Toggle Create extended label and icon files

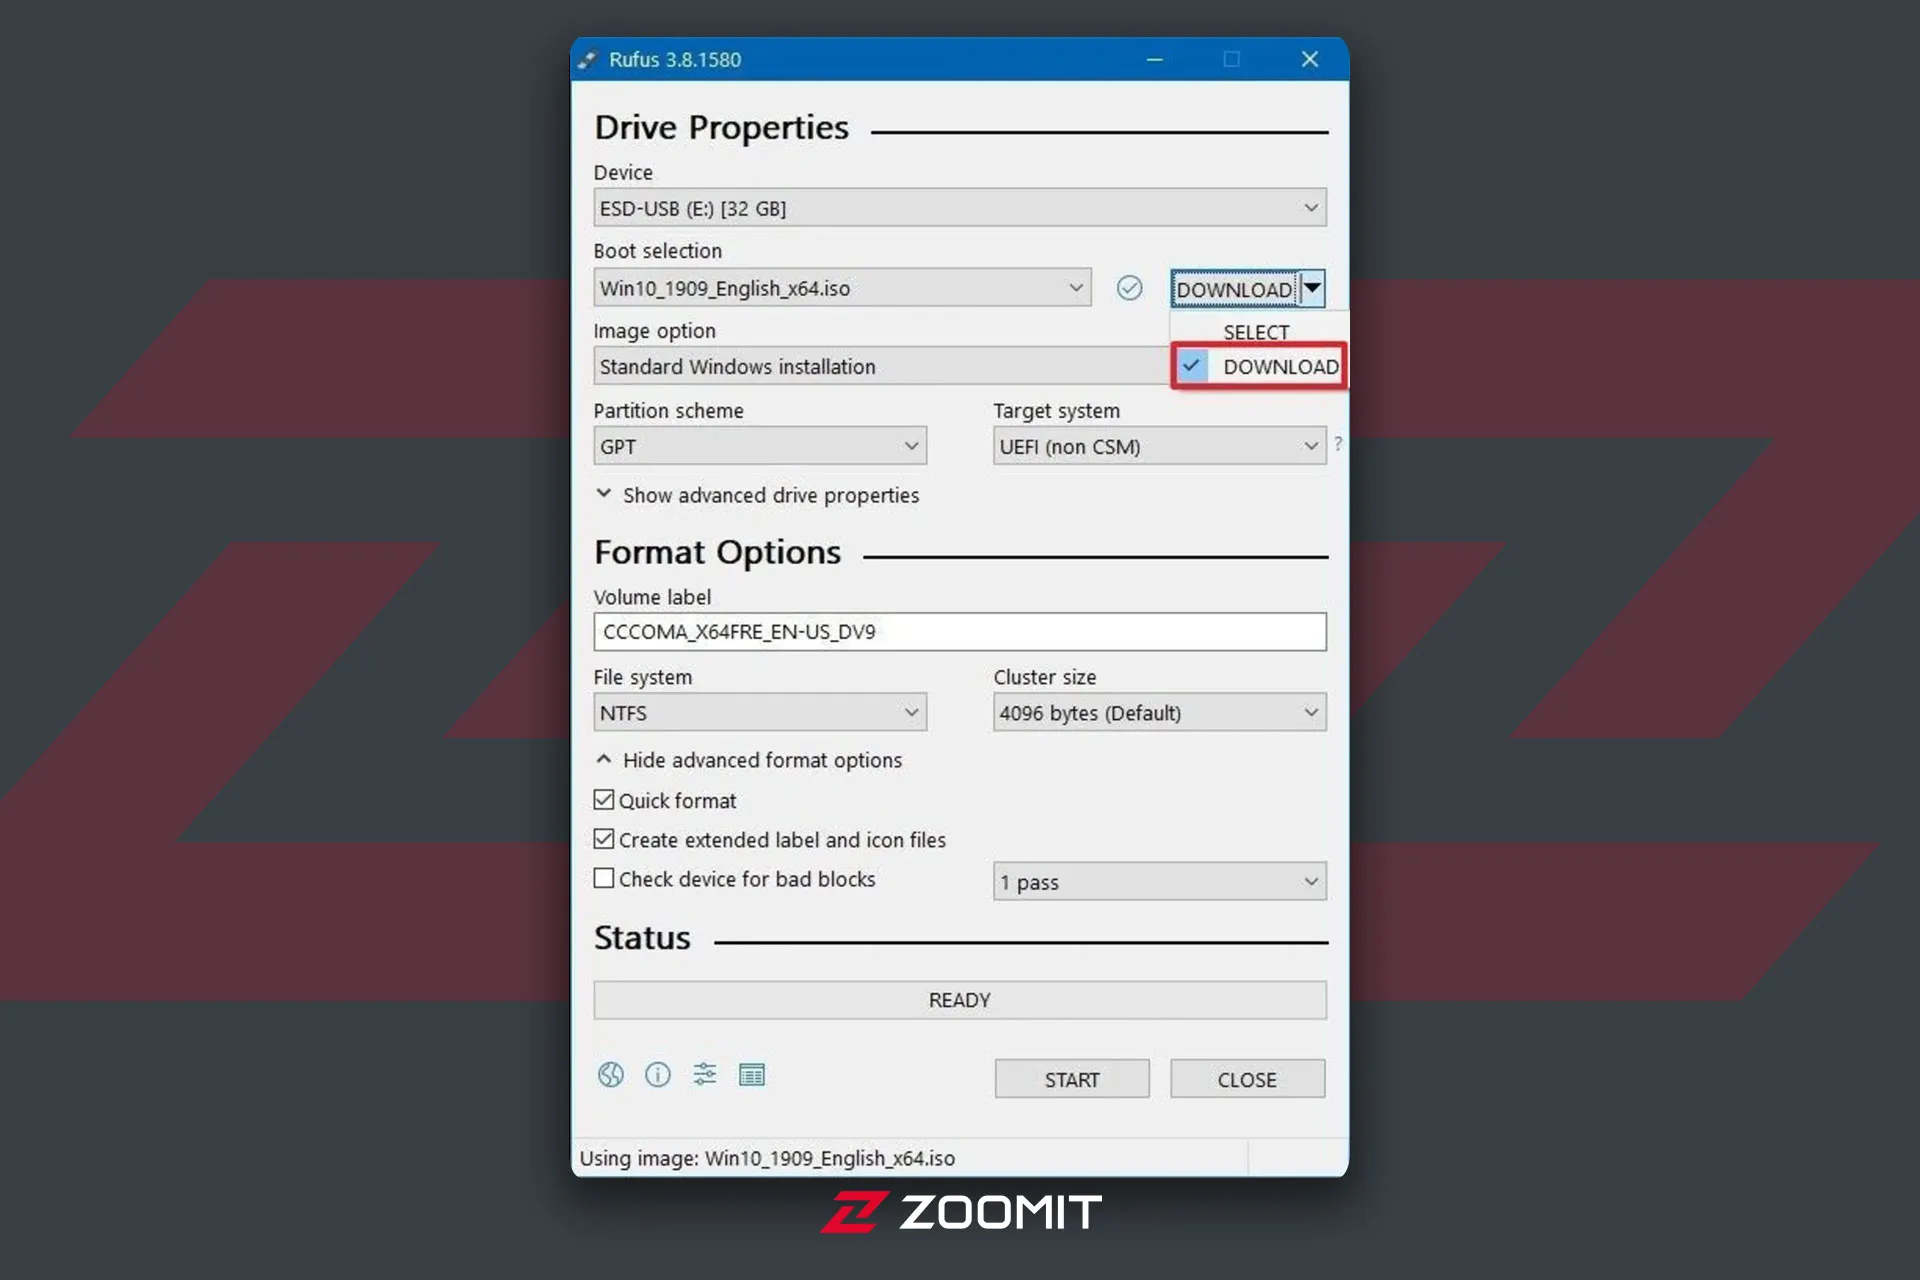(x=603, y=839)
